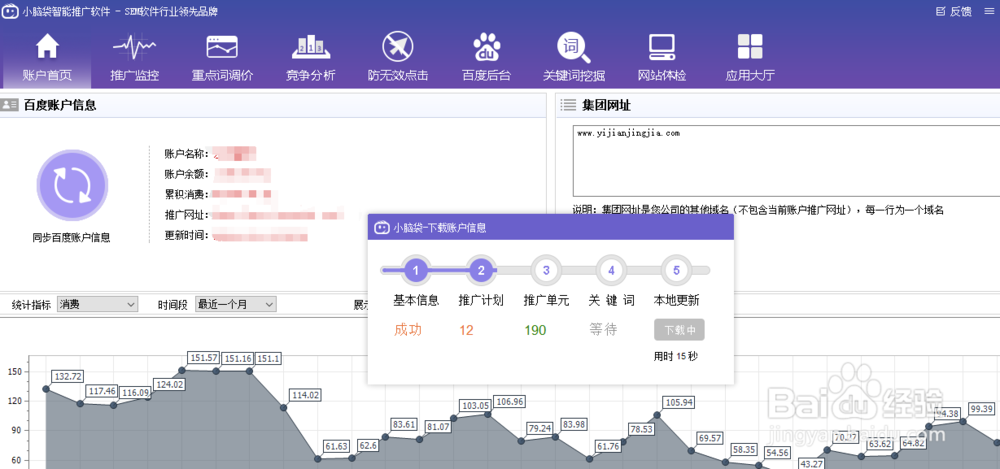
Task: Open 百度后台 paw icon
Action: click(x=487, y=47)
